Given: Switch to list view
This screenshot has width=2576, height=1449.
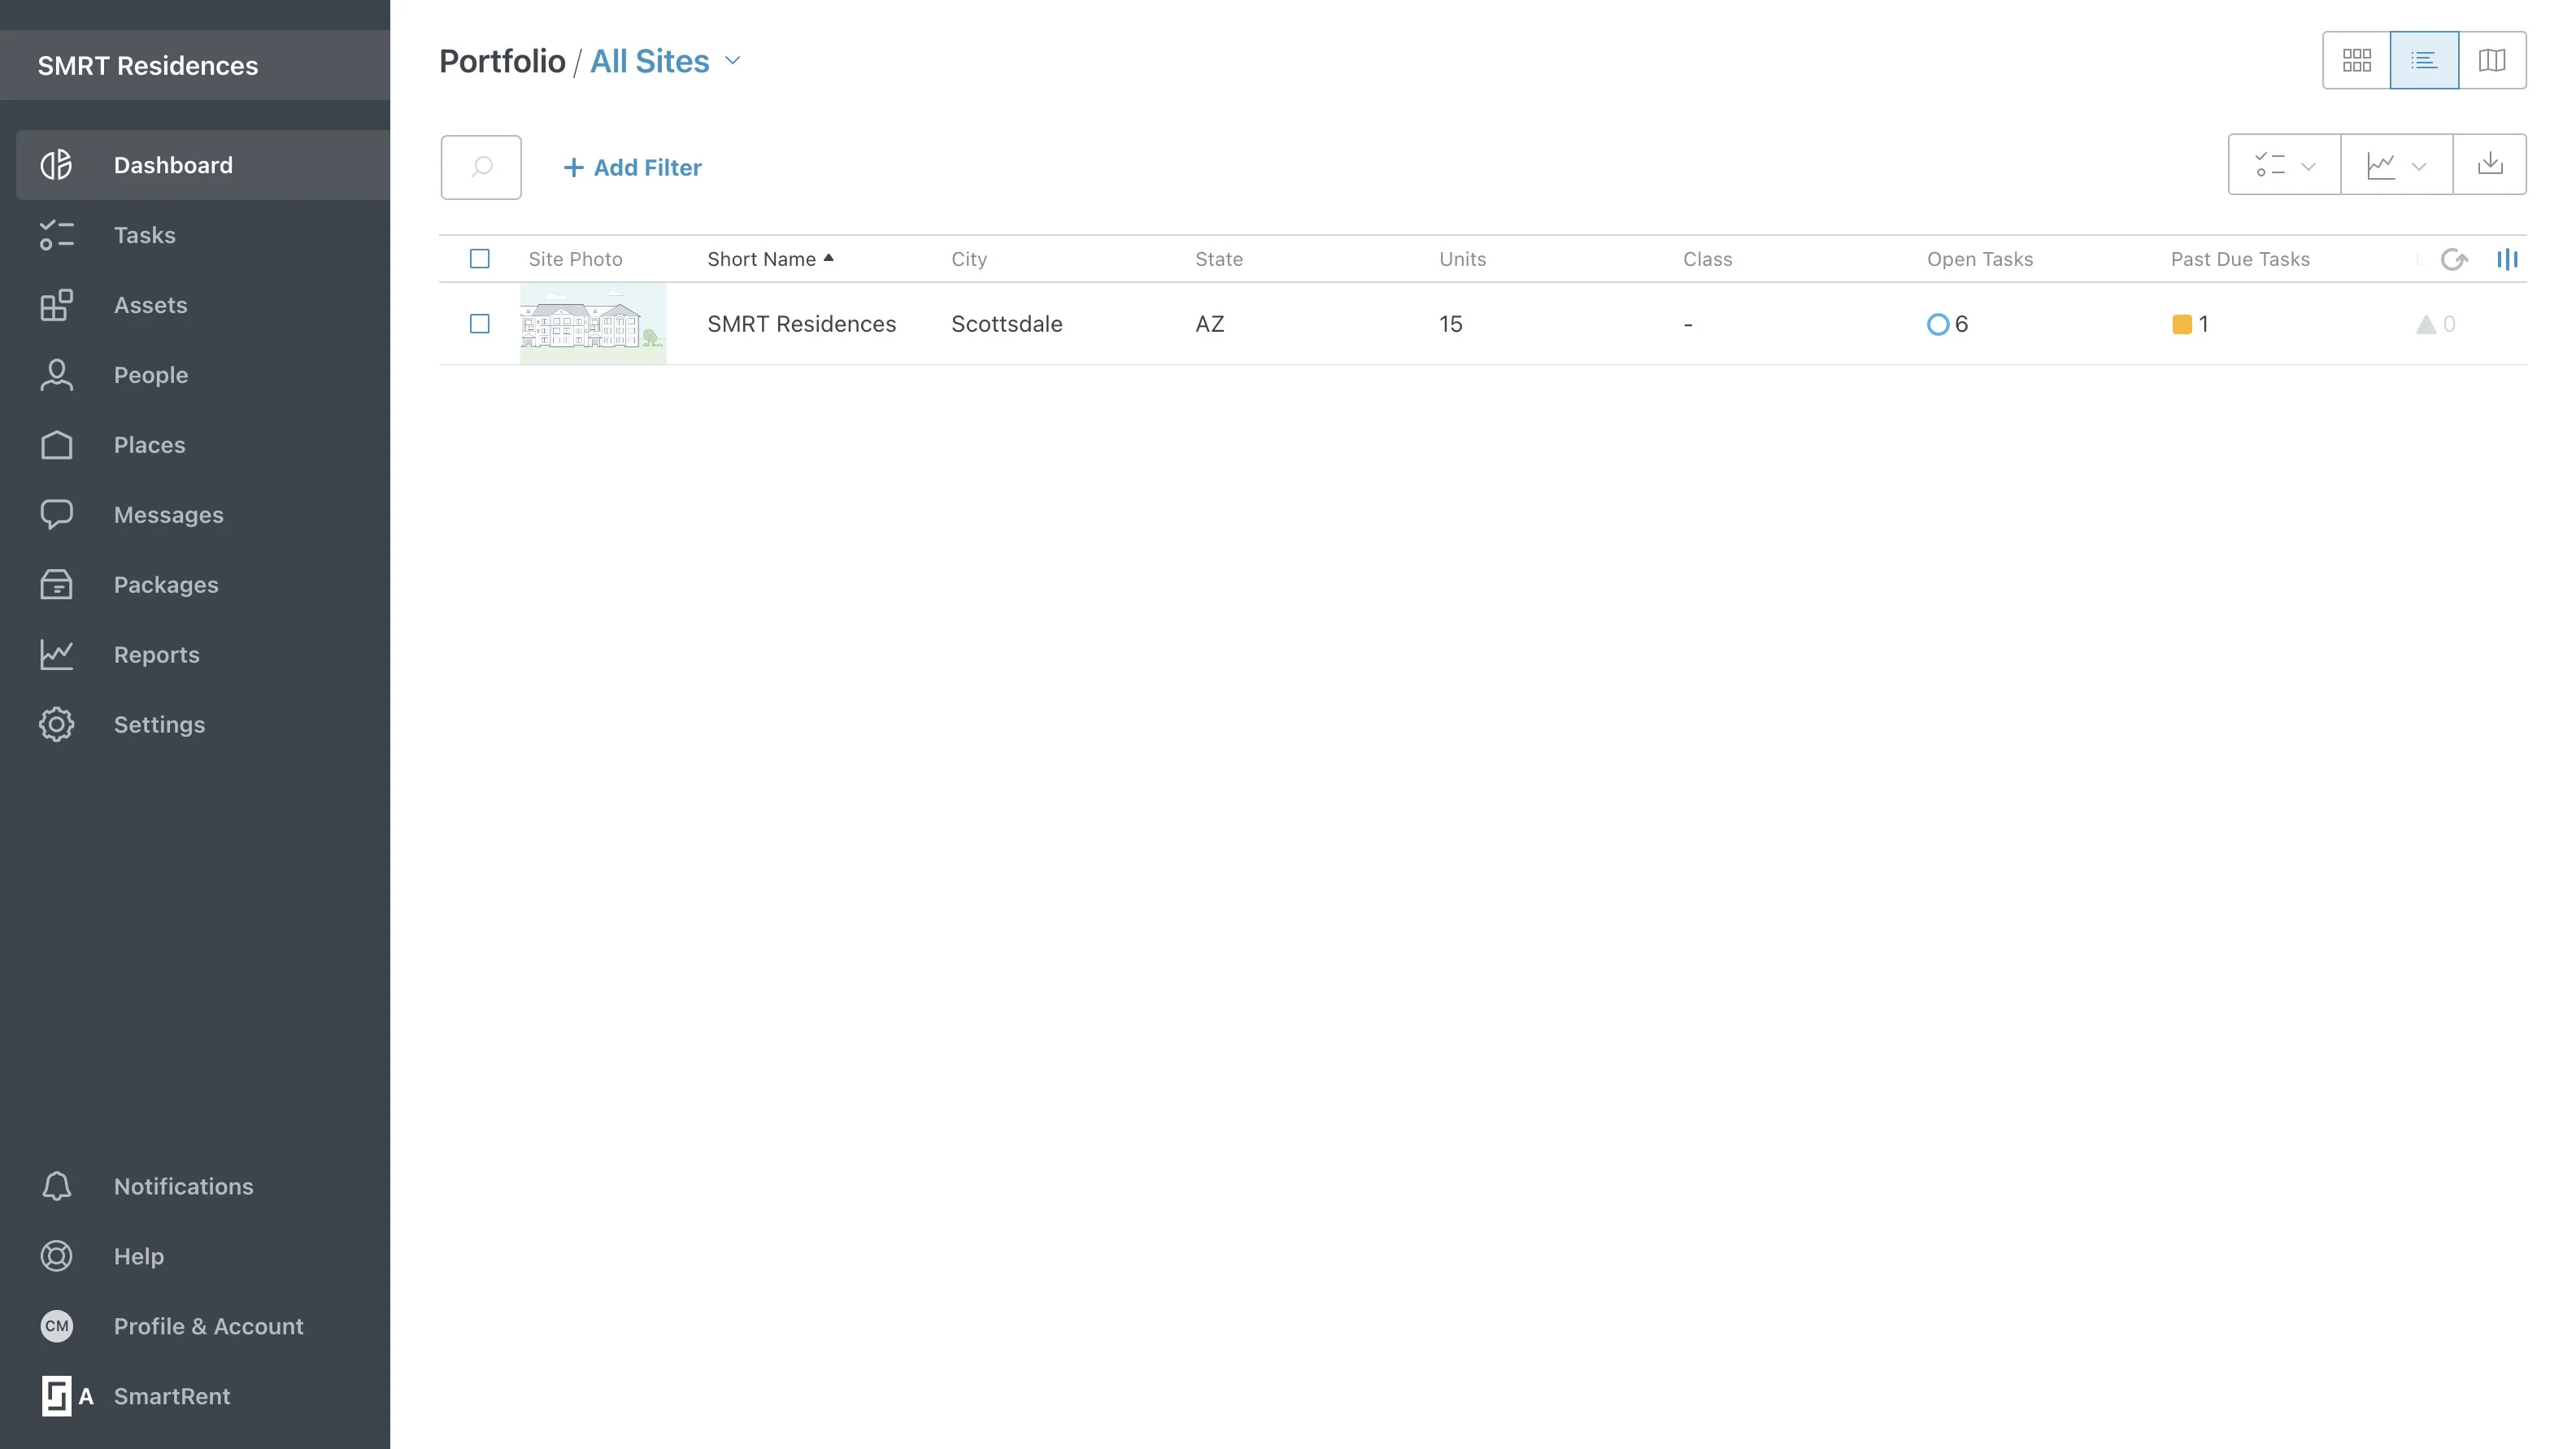Looking at the screenshot, I should (2424, 61).
